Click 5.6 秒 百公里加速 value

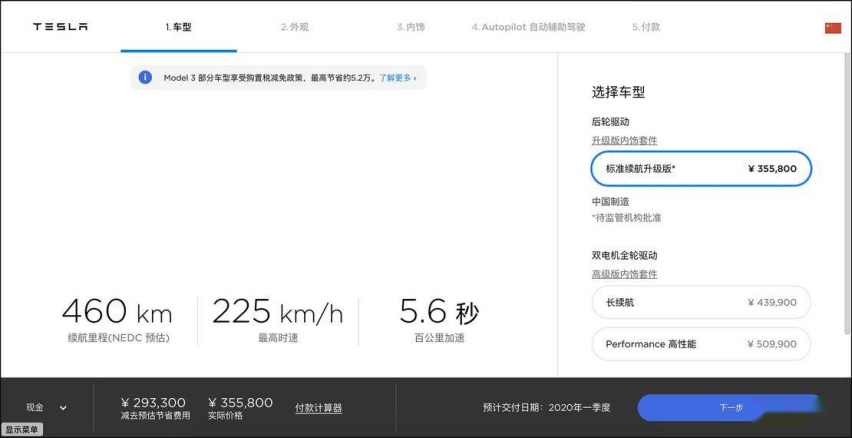[x=440, y=321]
